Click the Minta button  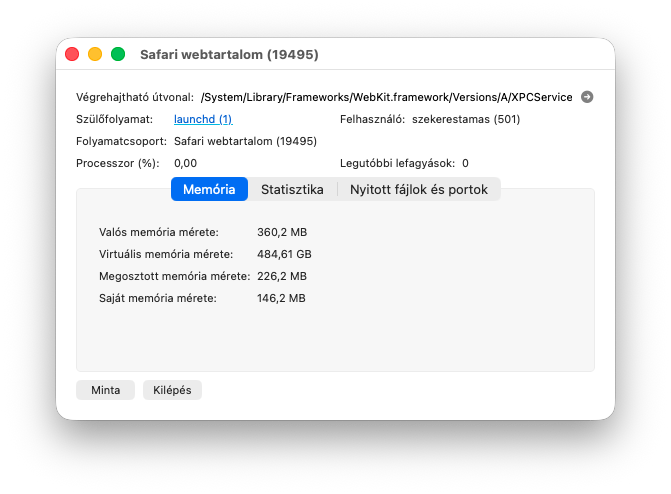(x=105, y=390)
